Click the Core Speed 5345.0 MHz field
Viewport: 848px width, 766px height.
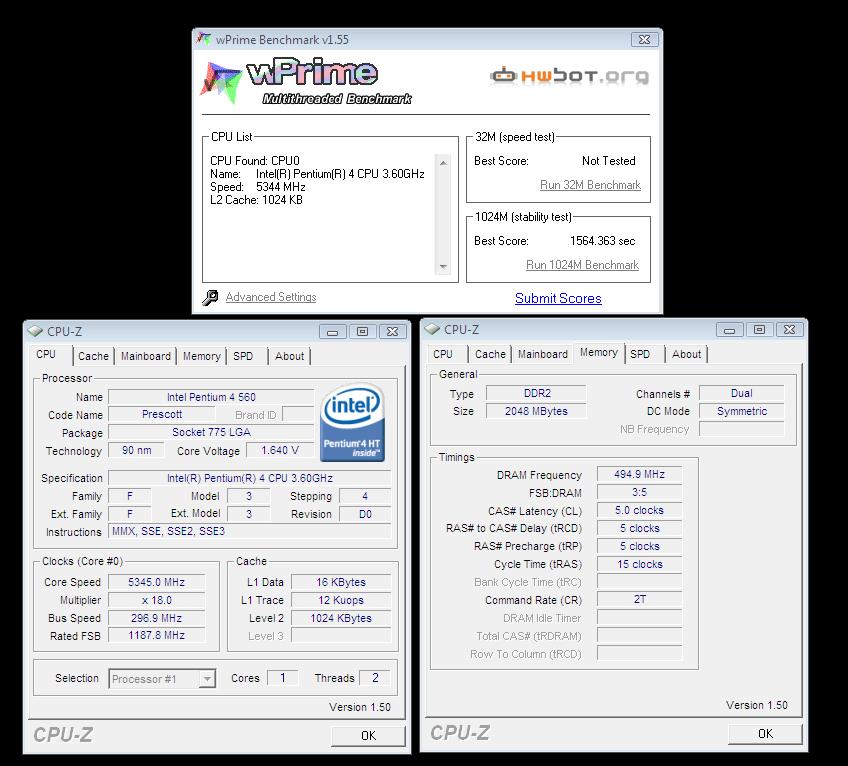156,582
